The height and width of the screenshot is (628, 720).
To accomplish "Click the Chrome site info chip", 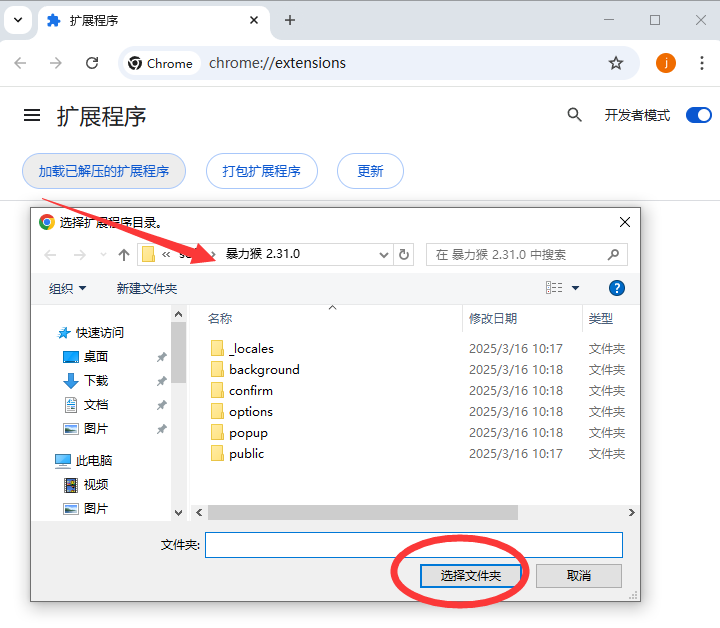I will 160,63.
